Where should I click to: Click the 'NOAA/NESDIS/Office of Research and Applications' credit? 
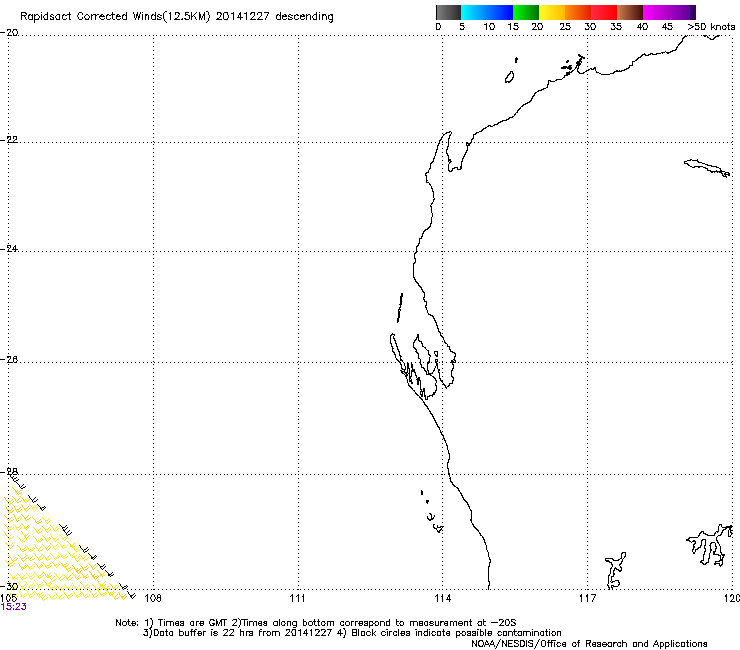[589, 644]
